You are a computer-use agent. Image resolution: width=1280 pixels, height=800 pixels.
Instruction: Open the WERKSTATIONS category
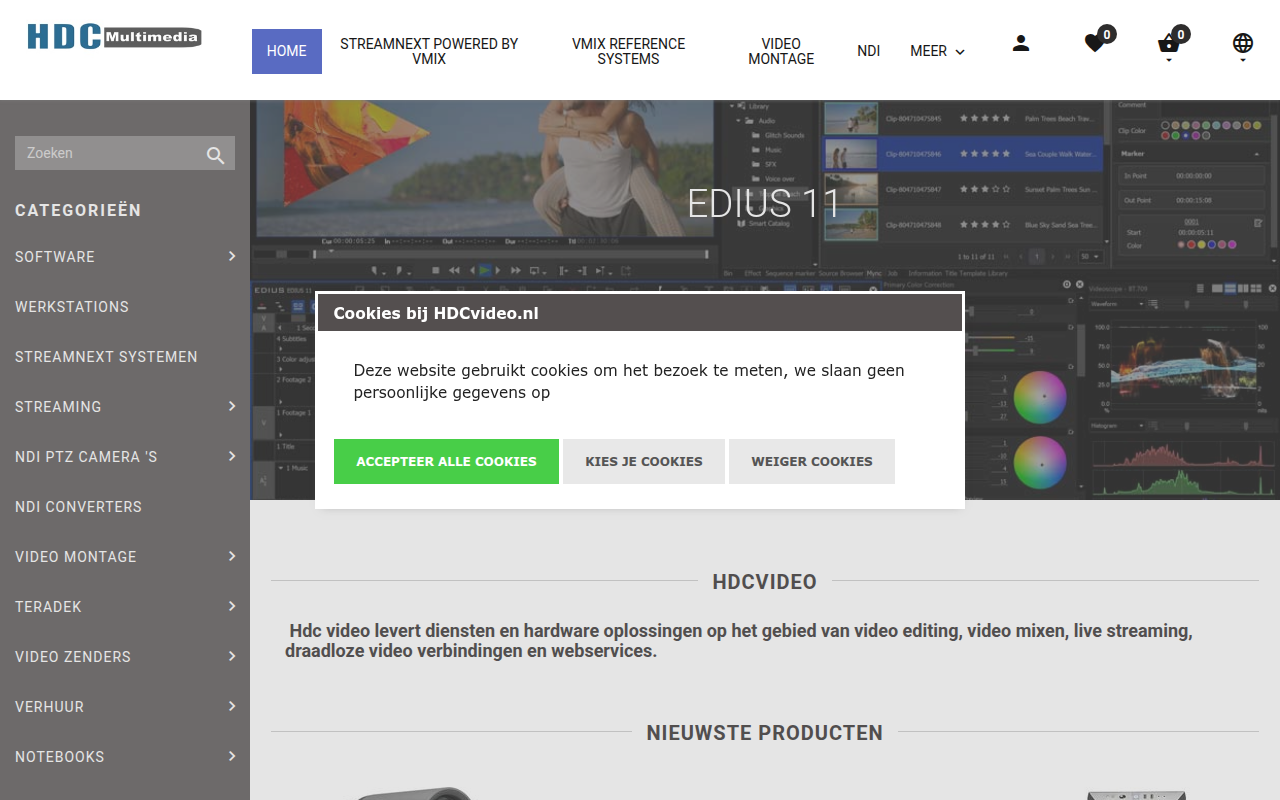tap(72, 307)
